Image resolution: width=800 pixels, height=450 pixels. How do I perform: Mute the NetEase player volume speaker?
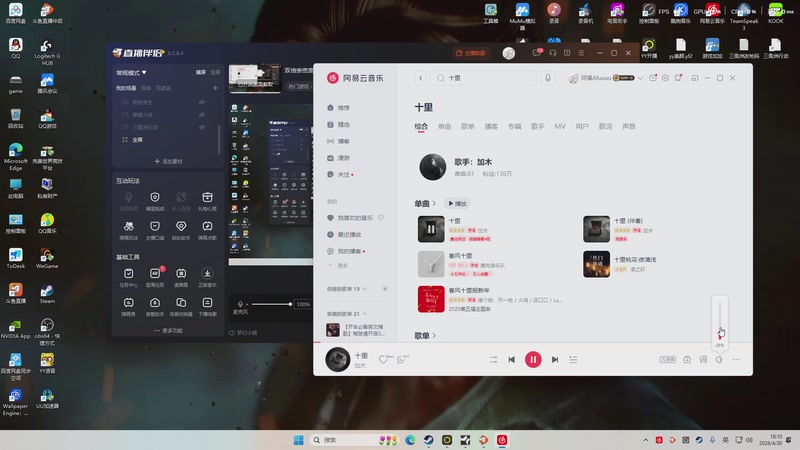click(719, 360)
